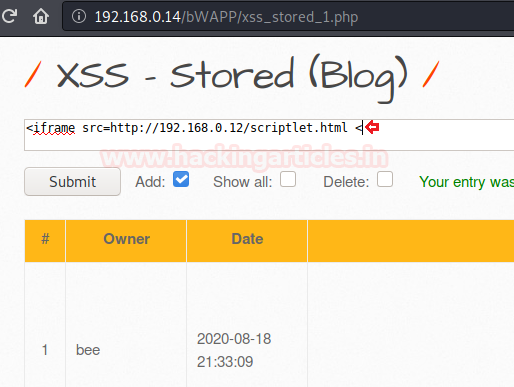This screenshot has height=387, width=514.
Task: Click entry number '1' cell
Action: click(x=45, y=350)
